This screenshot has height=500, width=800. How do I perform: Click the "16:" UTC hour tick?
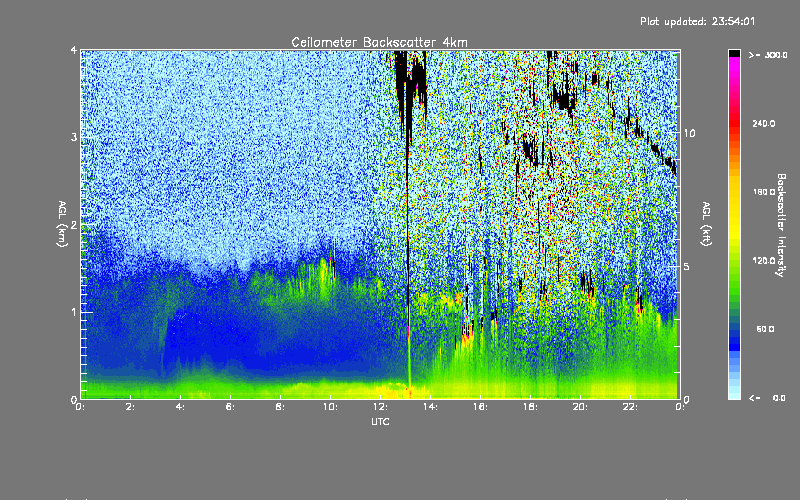[x=480, y=407]
